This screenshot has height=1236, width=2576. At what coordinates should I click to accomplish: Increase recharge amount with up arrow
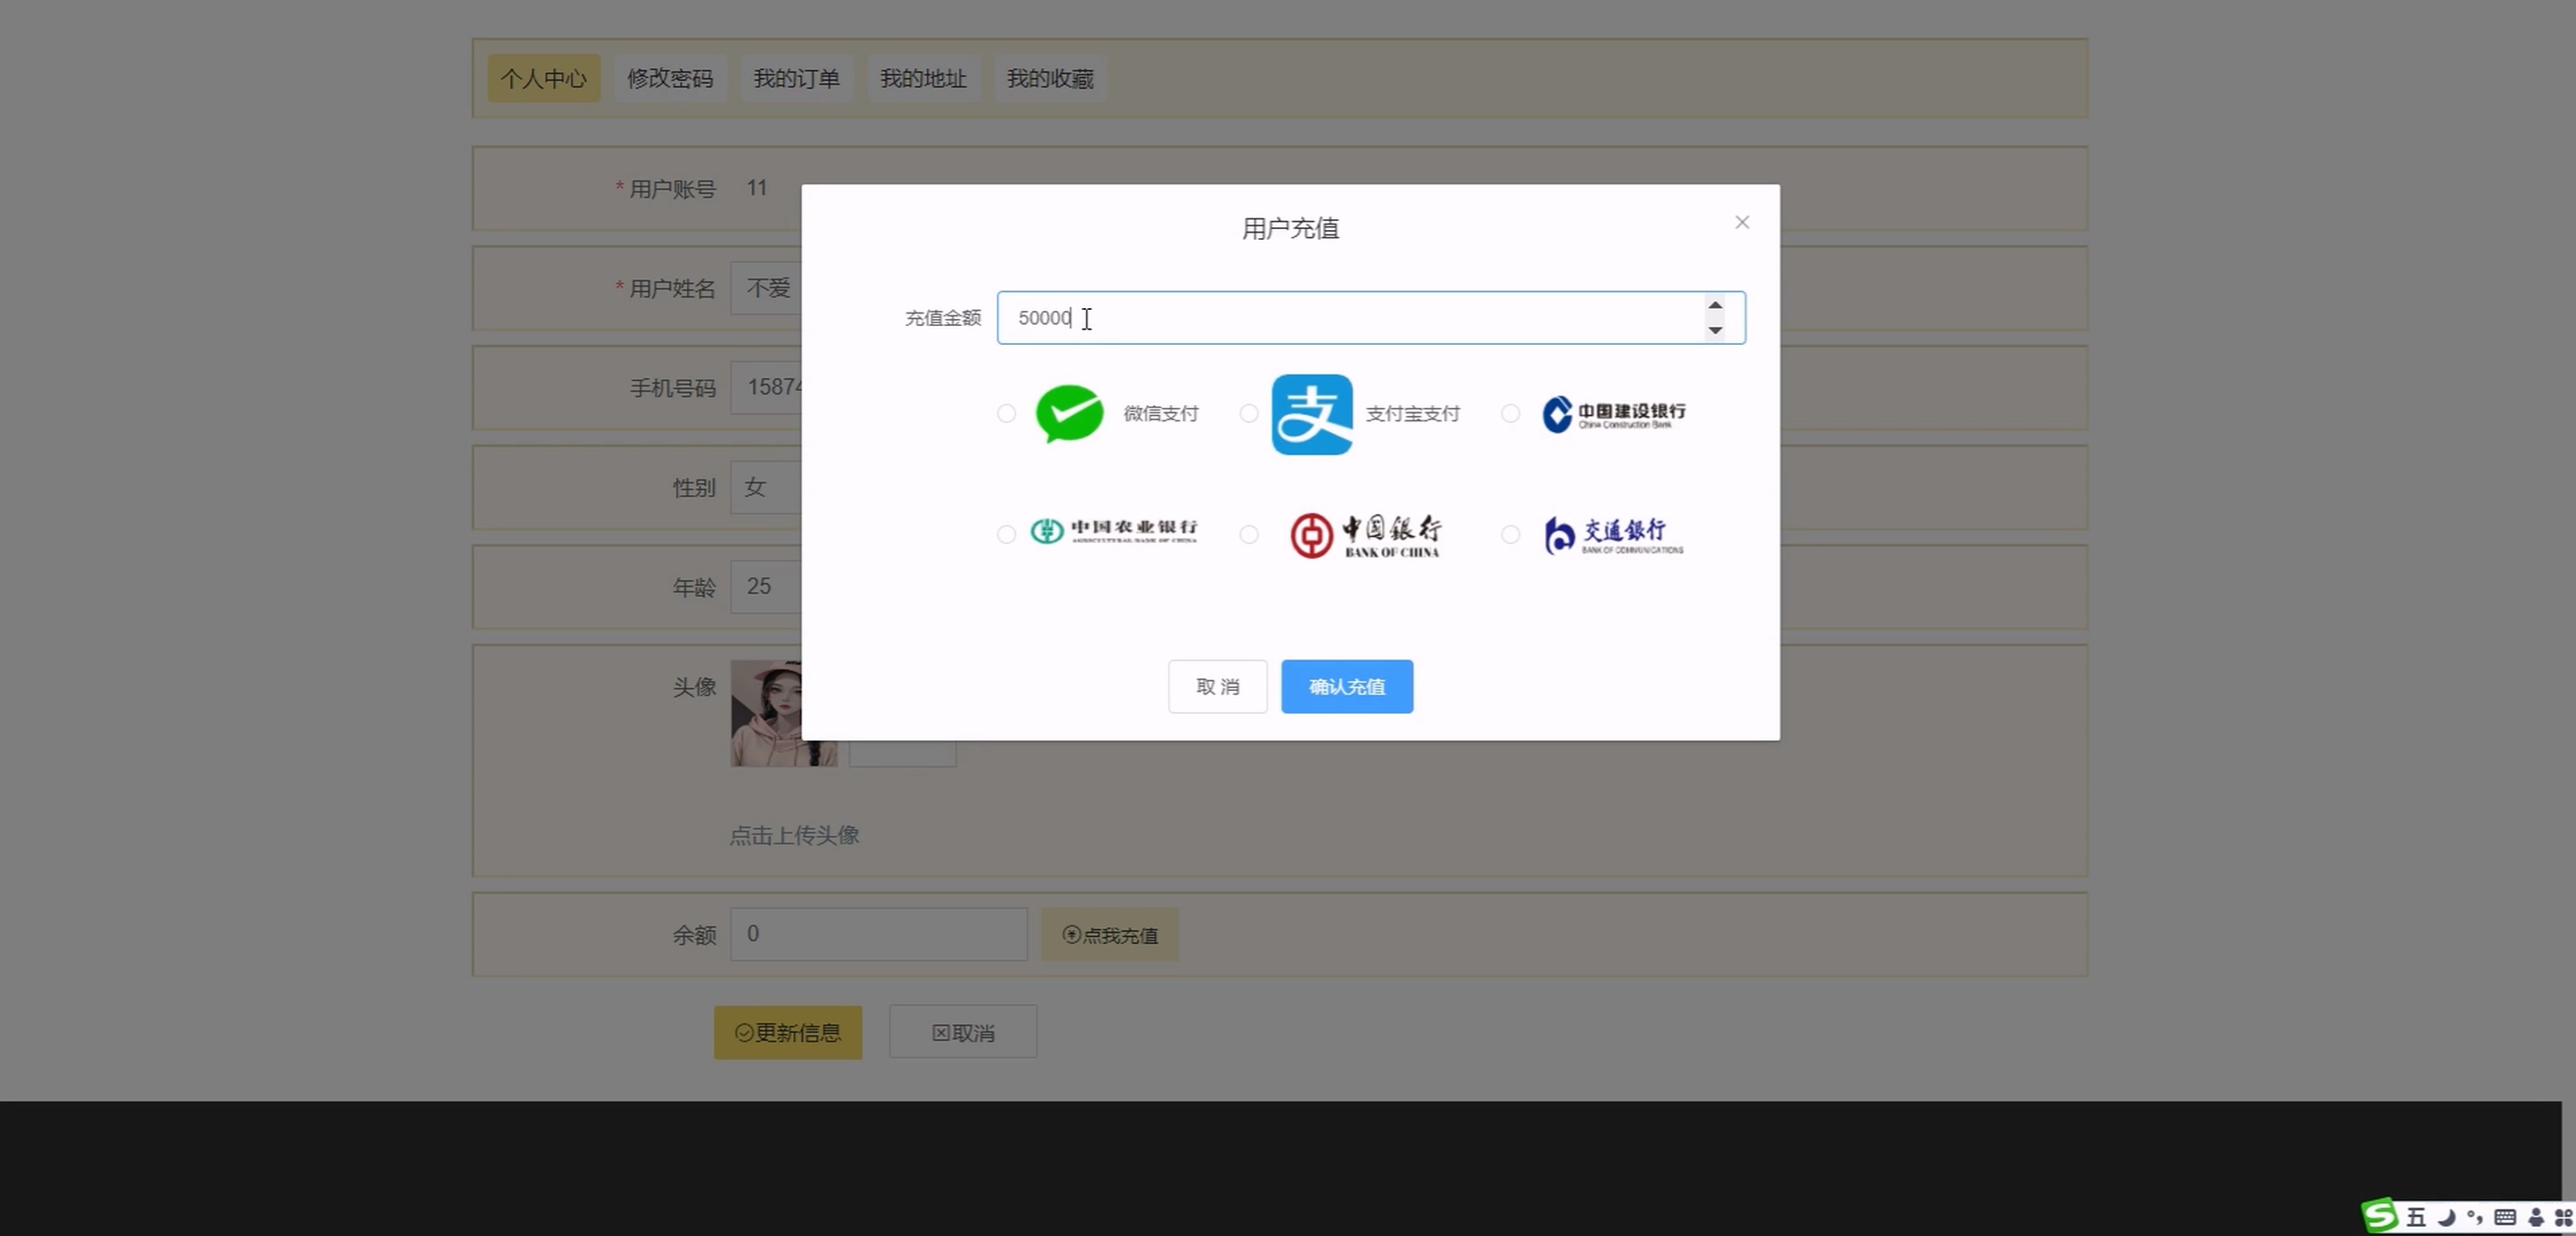click(1715, 306)
